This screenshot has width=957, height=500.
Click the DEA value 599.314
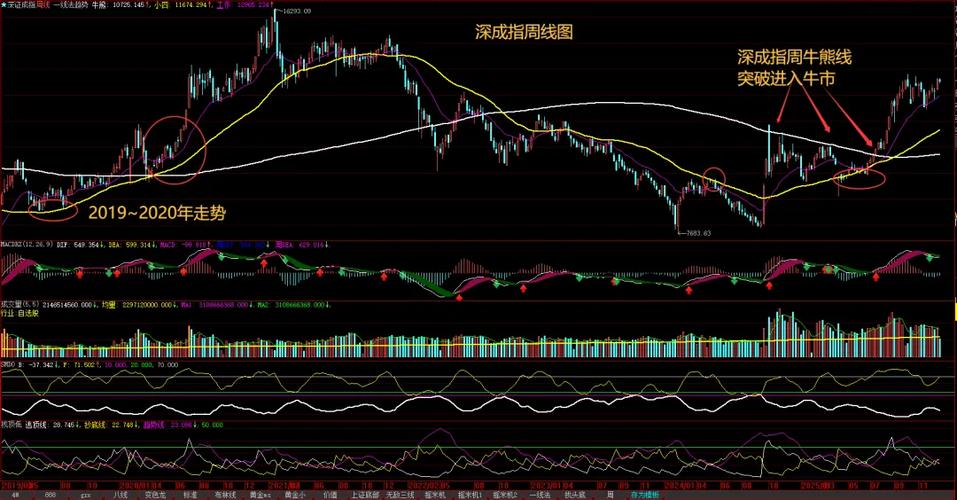(x=138, y=244)
